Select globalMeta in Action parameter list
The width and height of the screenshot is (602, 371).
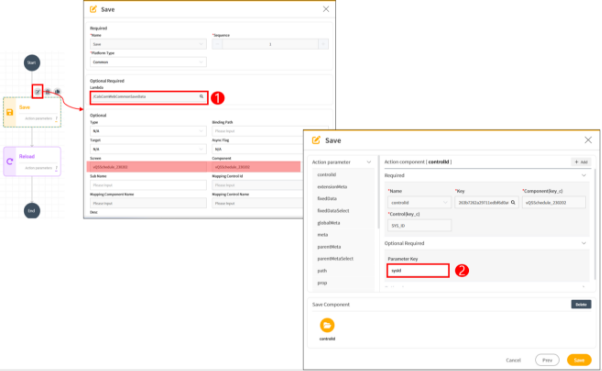point(329,223)
